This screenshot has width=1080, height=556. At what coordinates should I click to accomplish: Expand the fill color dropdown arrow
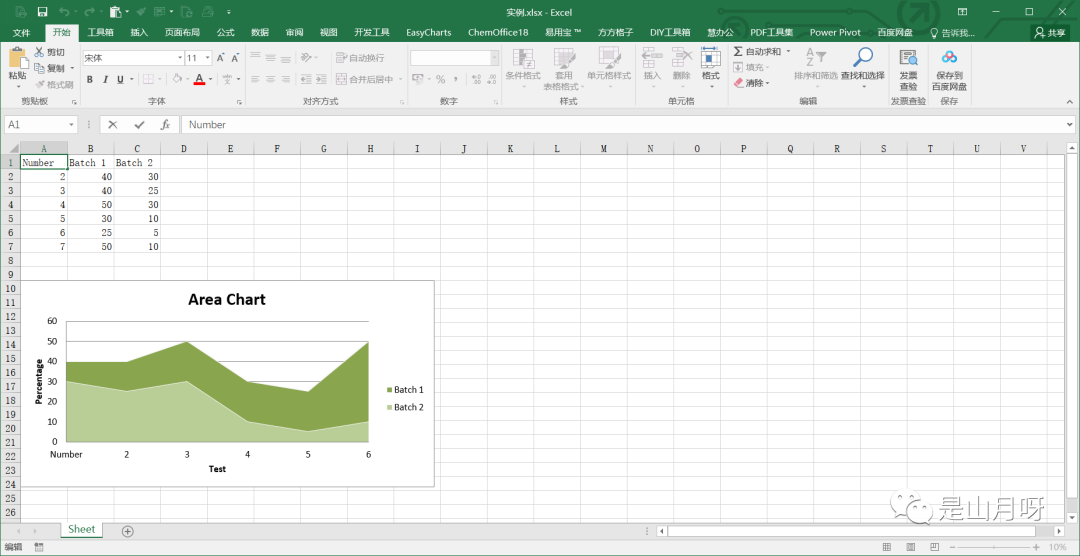pyautogui.click(x=187, y=79)
